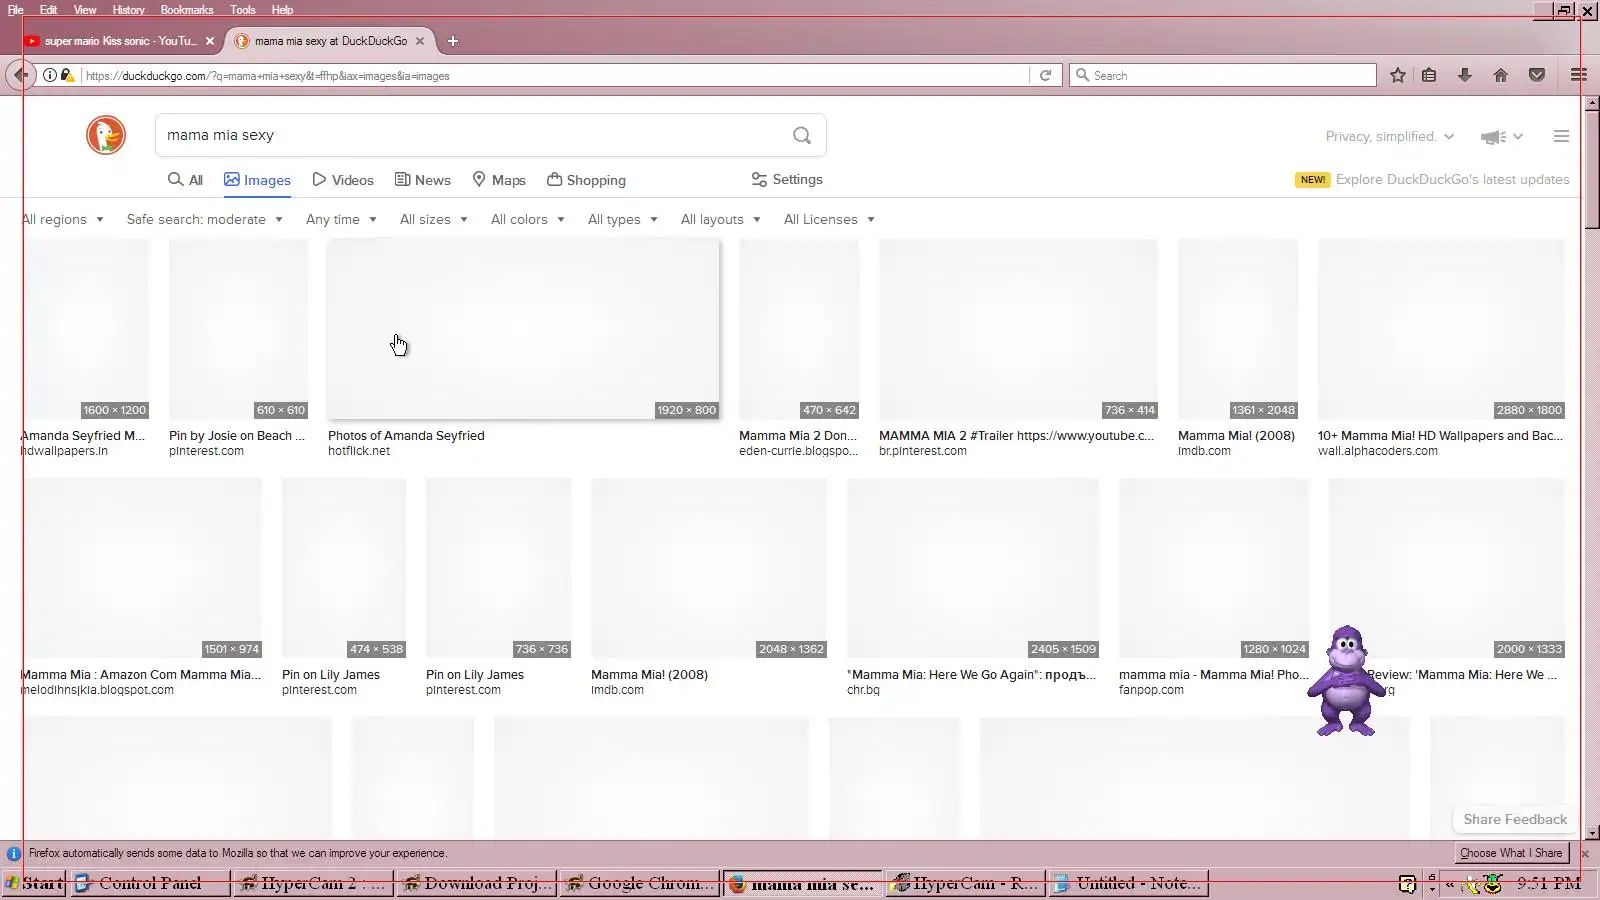Viewport: 1600px width, 900px height.
Task: Save the page to Pocket
Action: 1537,75
